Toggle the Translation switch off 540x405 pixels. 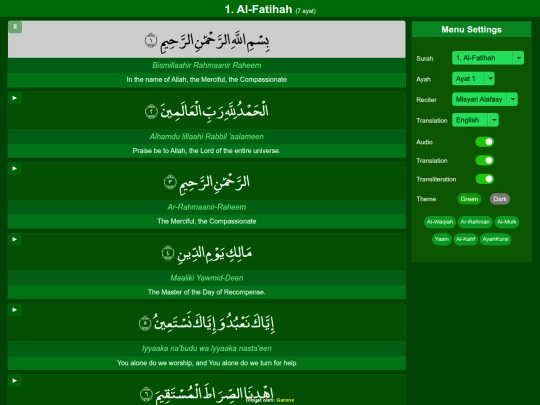[485, 160]
